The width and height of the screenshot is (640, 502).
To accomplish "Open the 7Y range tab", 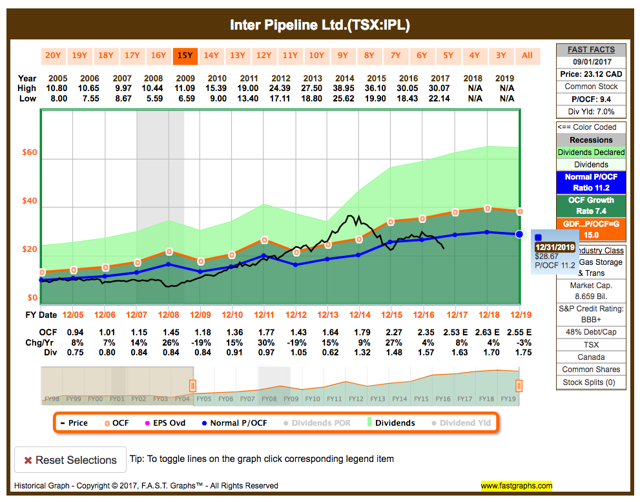I will tap(396, 56).
